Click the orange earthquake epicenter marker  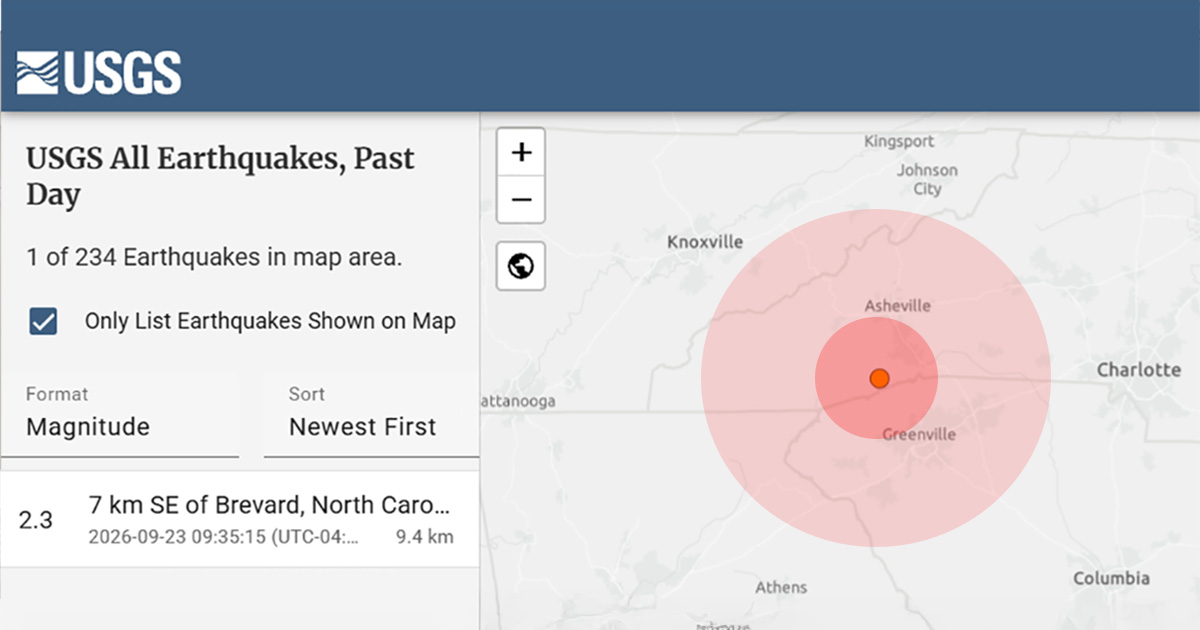(x=879, y=378)
